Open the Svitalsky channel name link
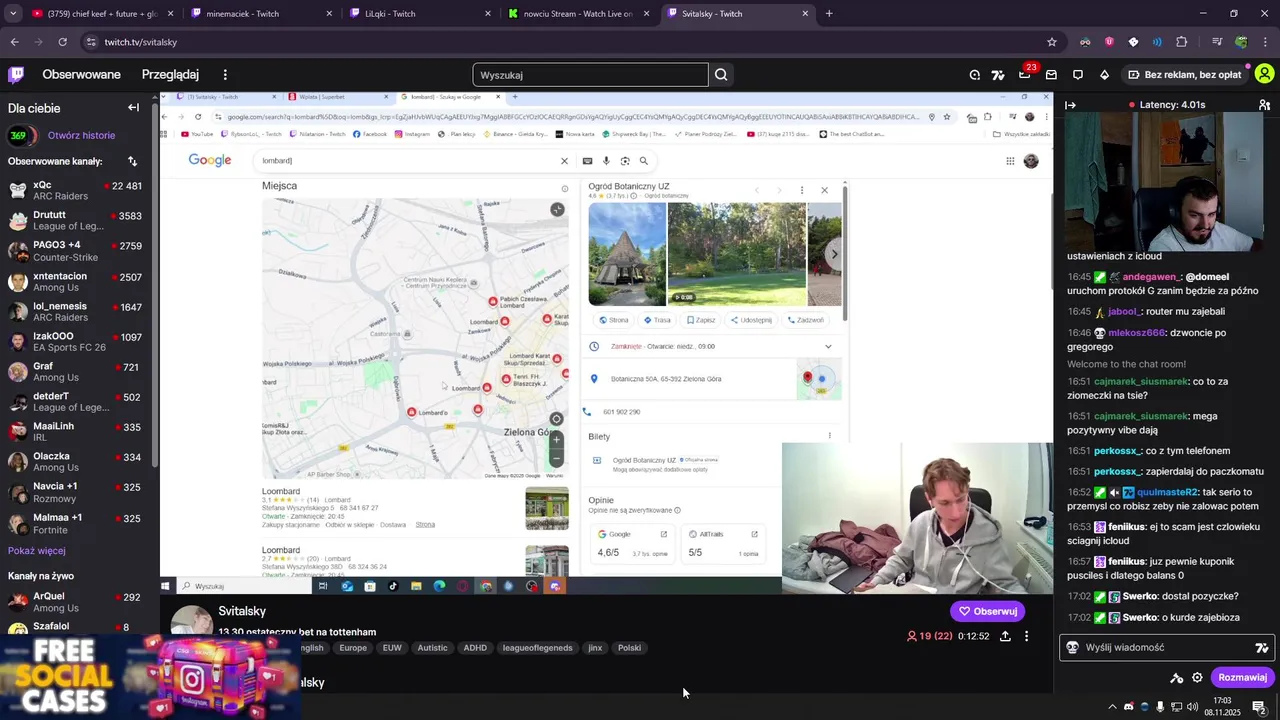The image size is (1280, 720). (242, 611)
